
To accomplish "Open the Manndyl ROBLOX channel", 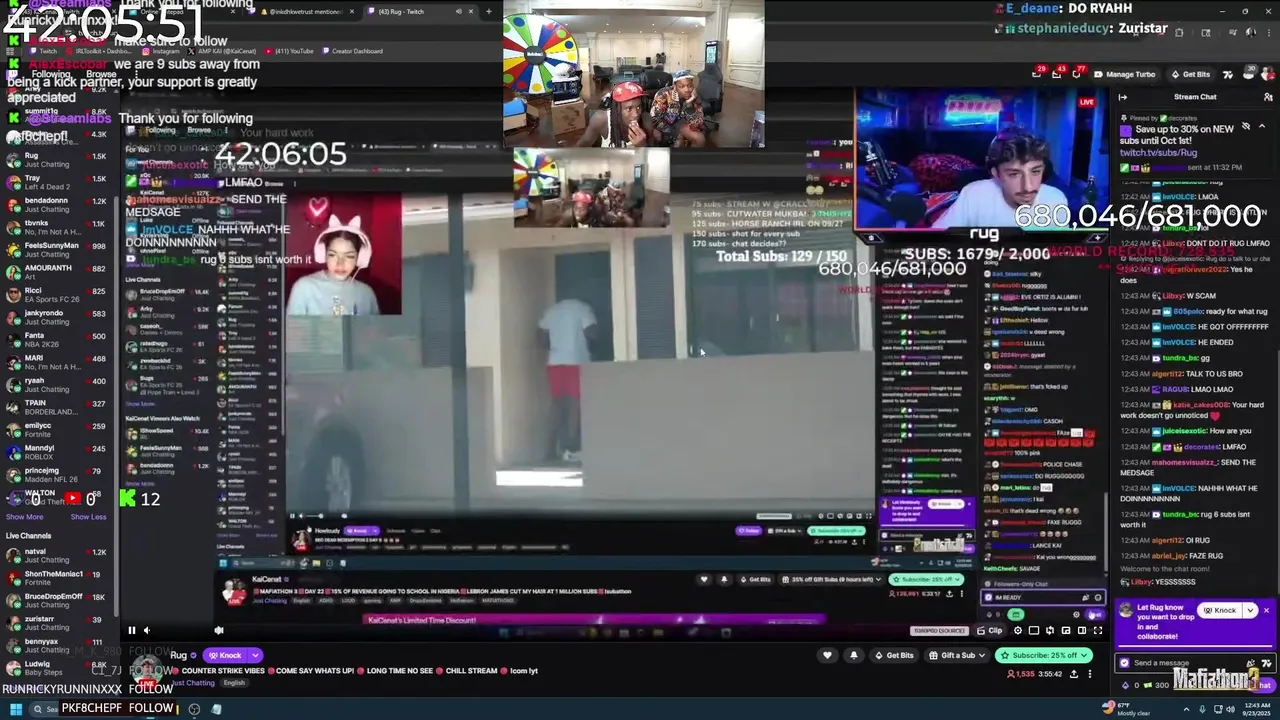I will (57, 452).
